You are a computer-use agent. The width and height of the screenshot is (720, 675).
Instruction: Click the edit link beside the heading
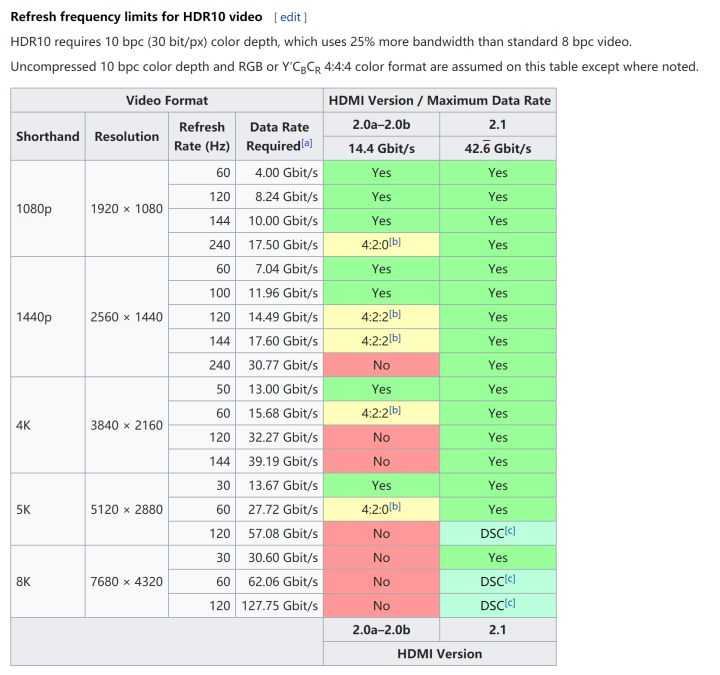tap(290, 17)
